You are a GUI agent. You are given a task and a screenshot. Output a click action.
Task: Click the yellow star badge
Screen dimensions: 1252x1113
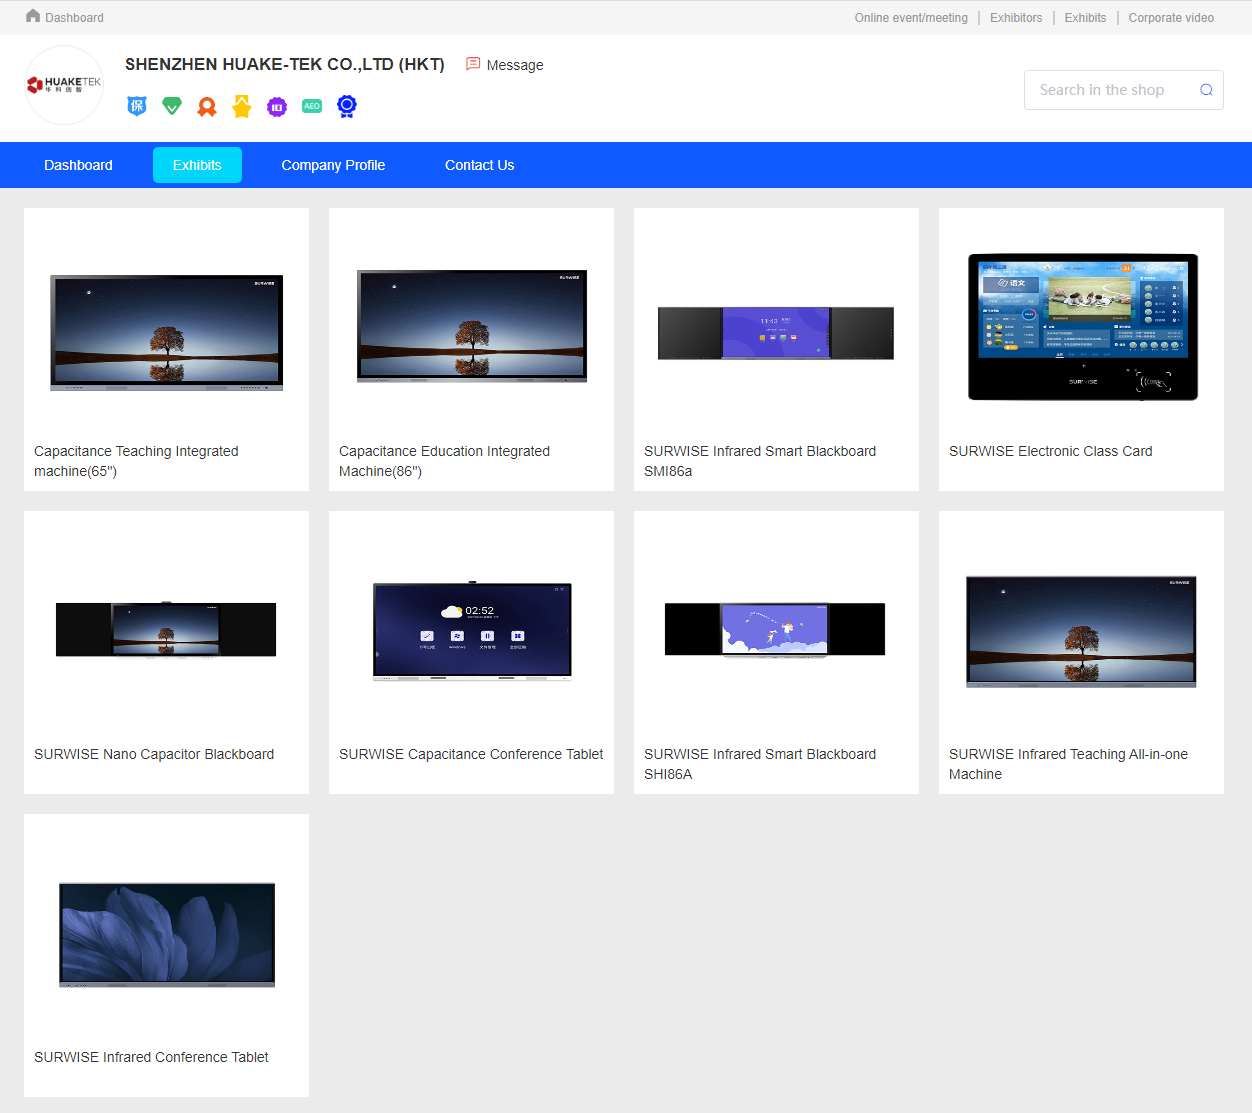pos(242,106)
